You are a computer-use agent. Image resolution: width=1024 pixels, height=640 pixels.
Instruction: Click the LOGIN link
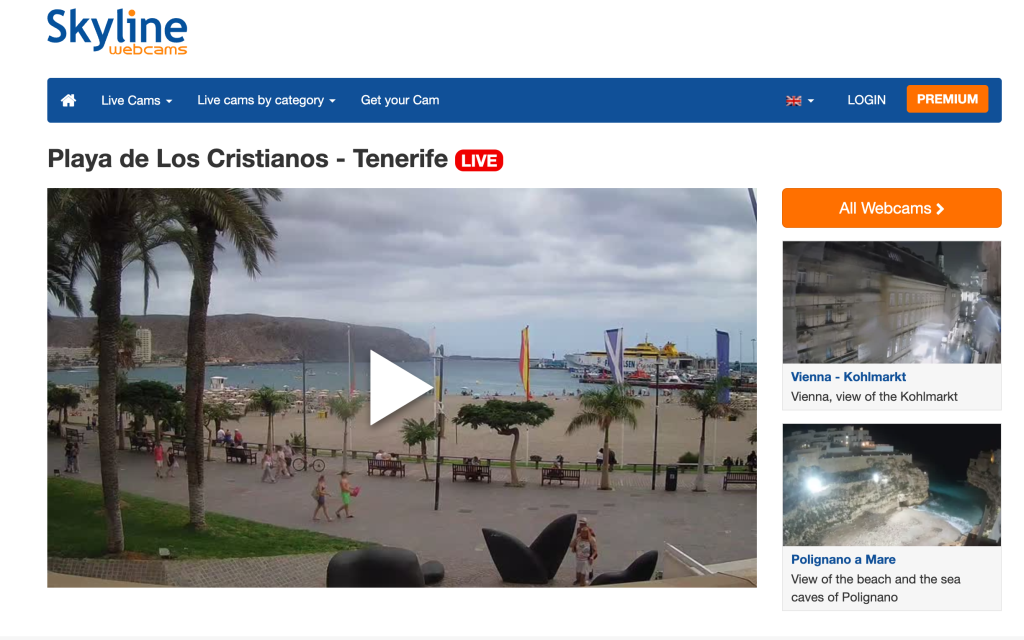tap(867, 100)
